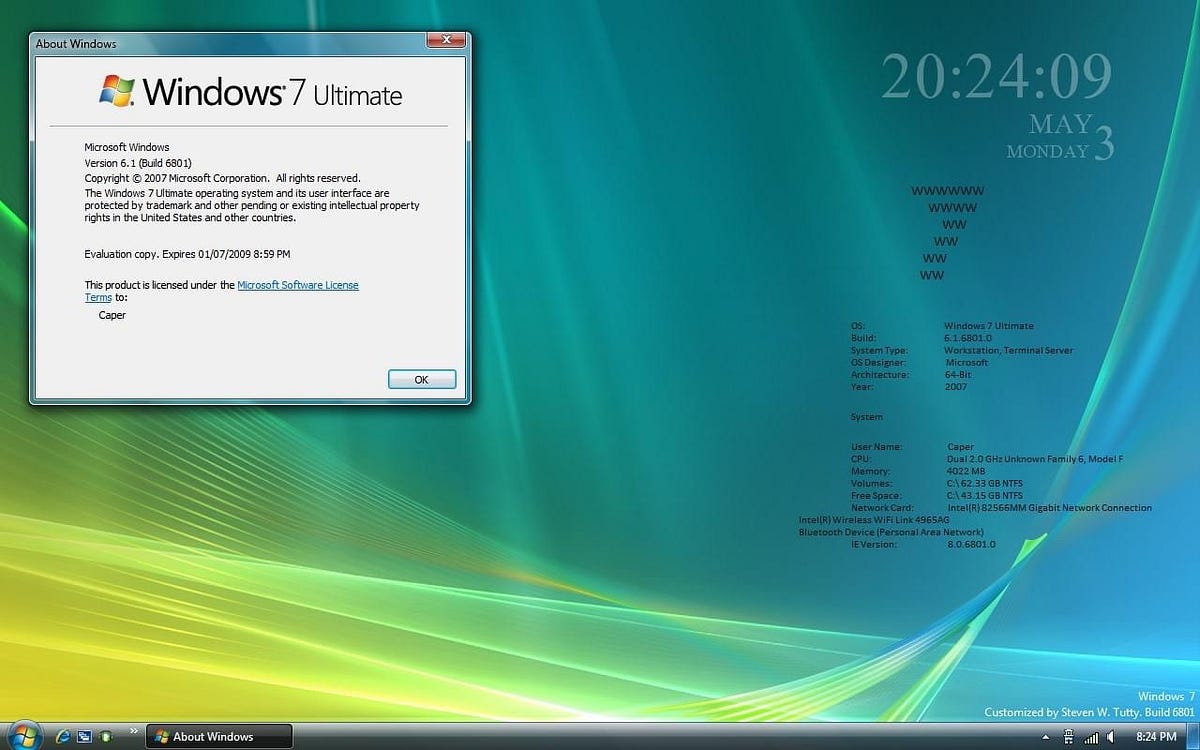1200x750 pixels.
Task: Click OK in About Windows dialog
Action: (421, 379)
